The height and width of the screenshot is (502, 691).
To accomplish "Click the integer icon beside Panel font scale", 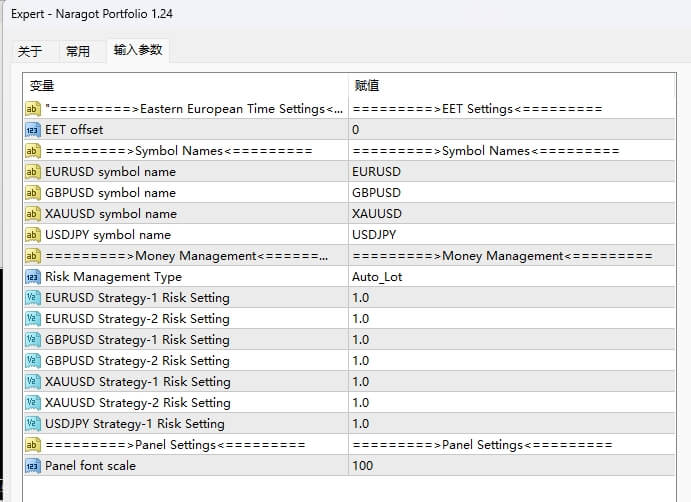I will coord(33,466).
